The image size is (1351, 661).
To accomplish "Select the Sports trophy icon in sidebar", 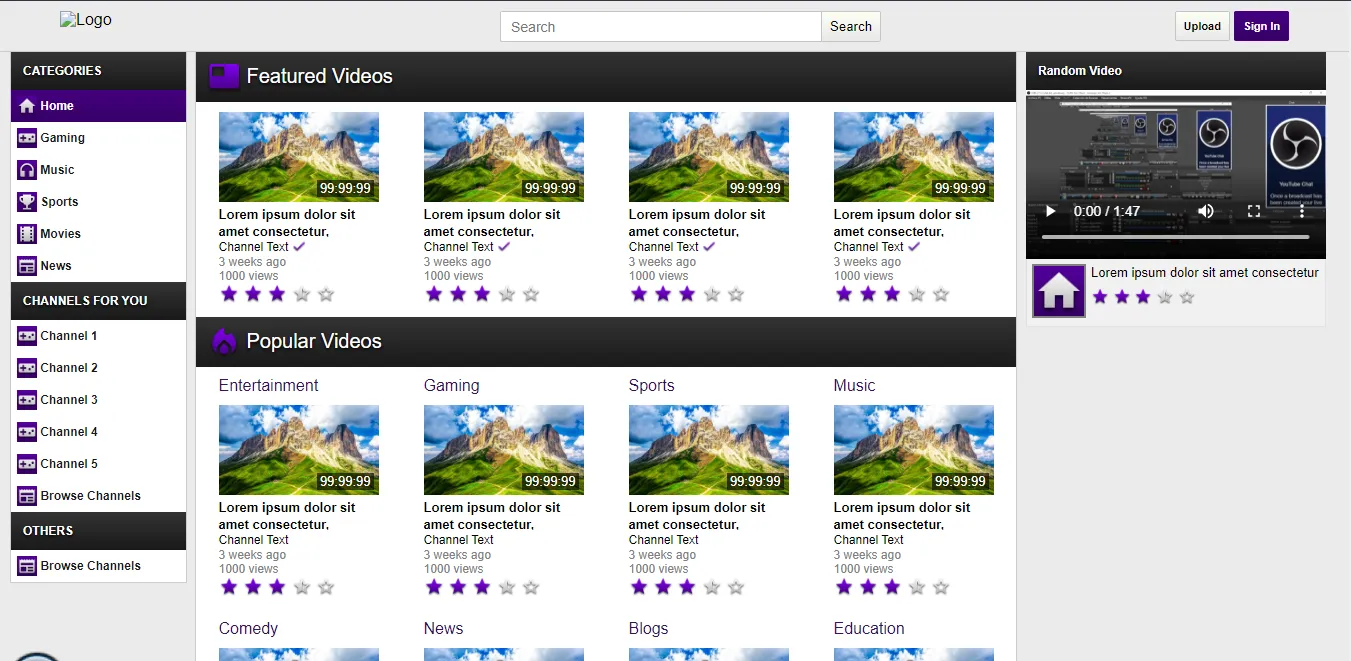I will [x=27, y=202].
